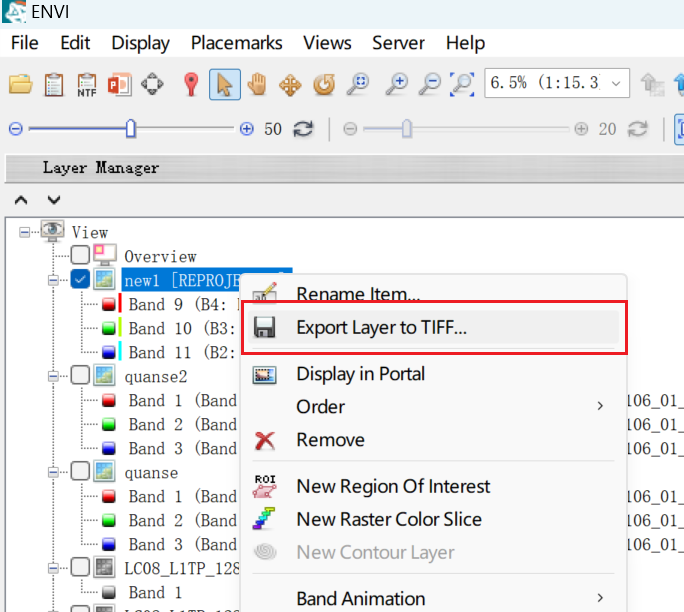Select the orange Fly move tool
684x612 pixels.
point(290,85)
